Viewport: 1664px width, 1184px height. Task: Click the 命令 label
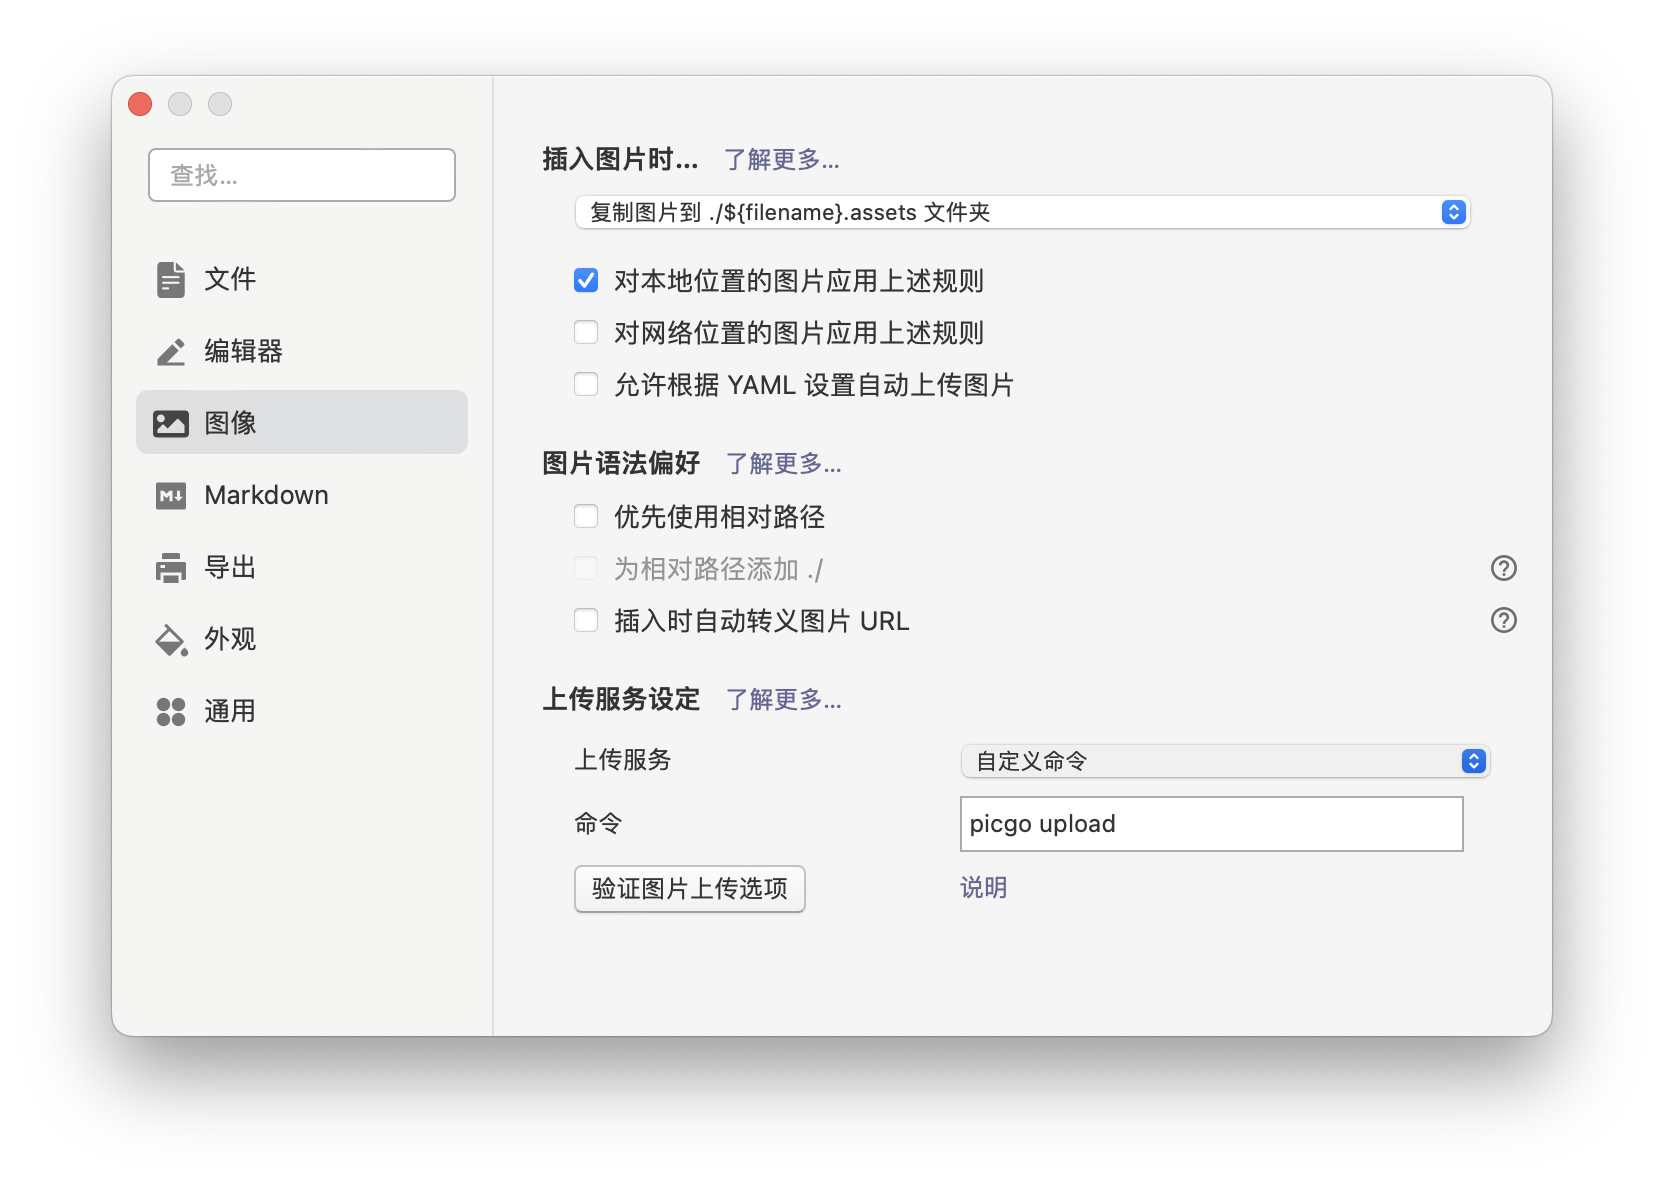(598, 824)
